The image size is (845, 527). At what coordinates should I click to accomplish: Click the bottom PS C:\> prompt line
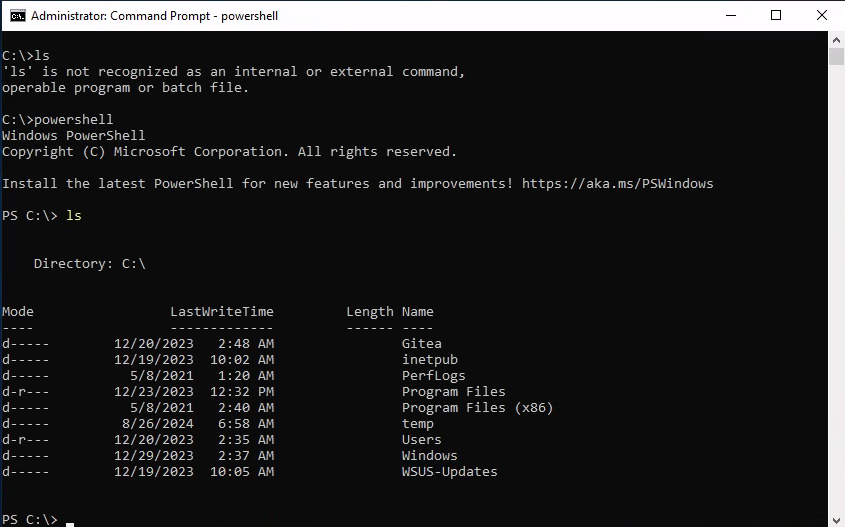[x=30, y=520]
